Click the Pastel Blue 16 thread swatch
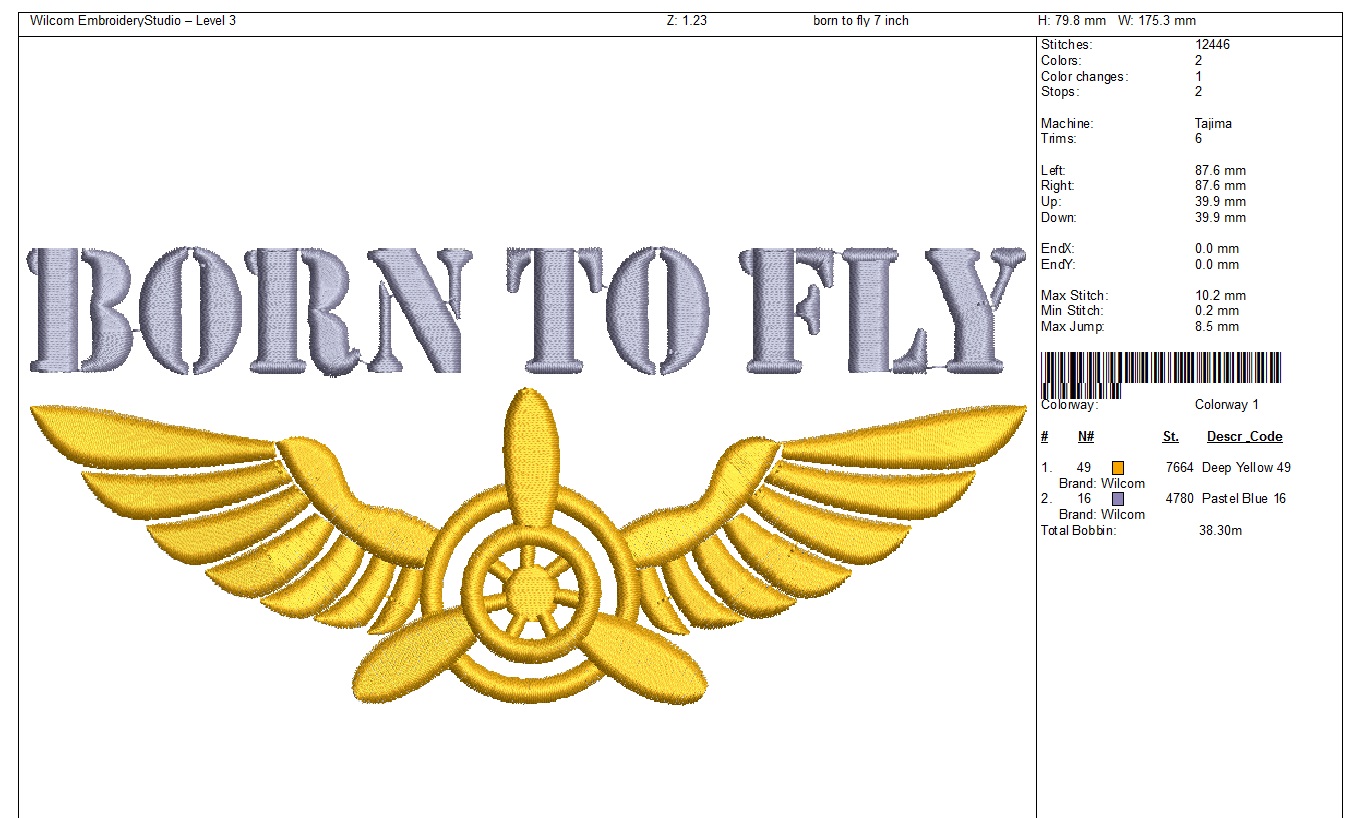This screenshot has height=818, width=1353. 1117,498
